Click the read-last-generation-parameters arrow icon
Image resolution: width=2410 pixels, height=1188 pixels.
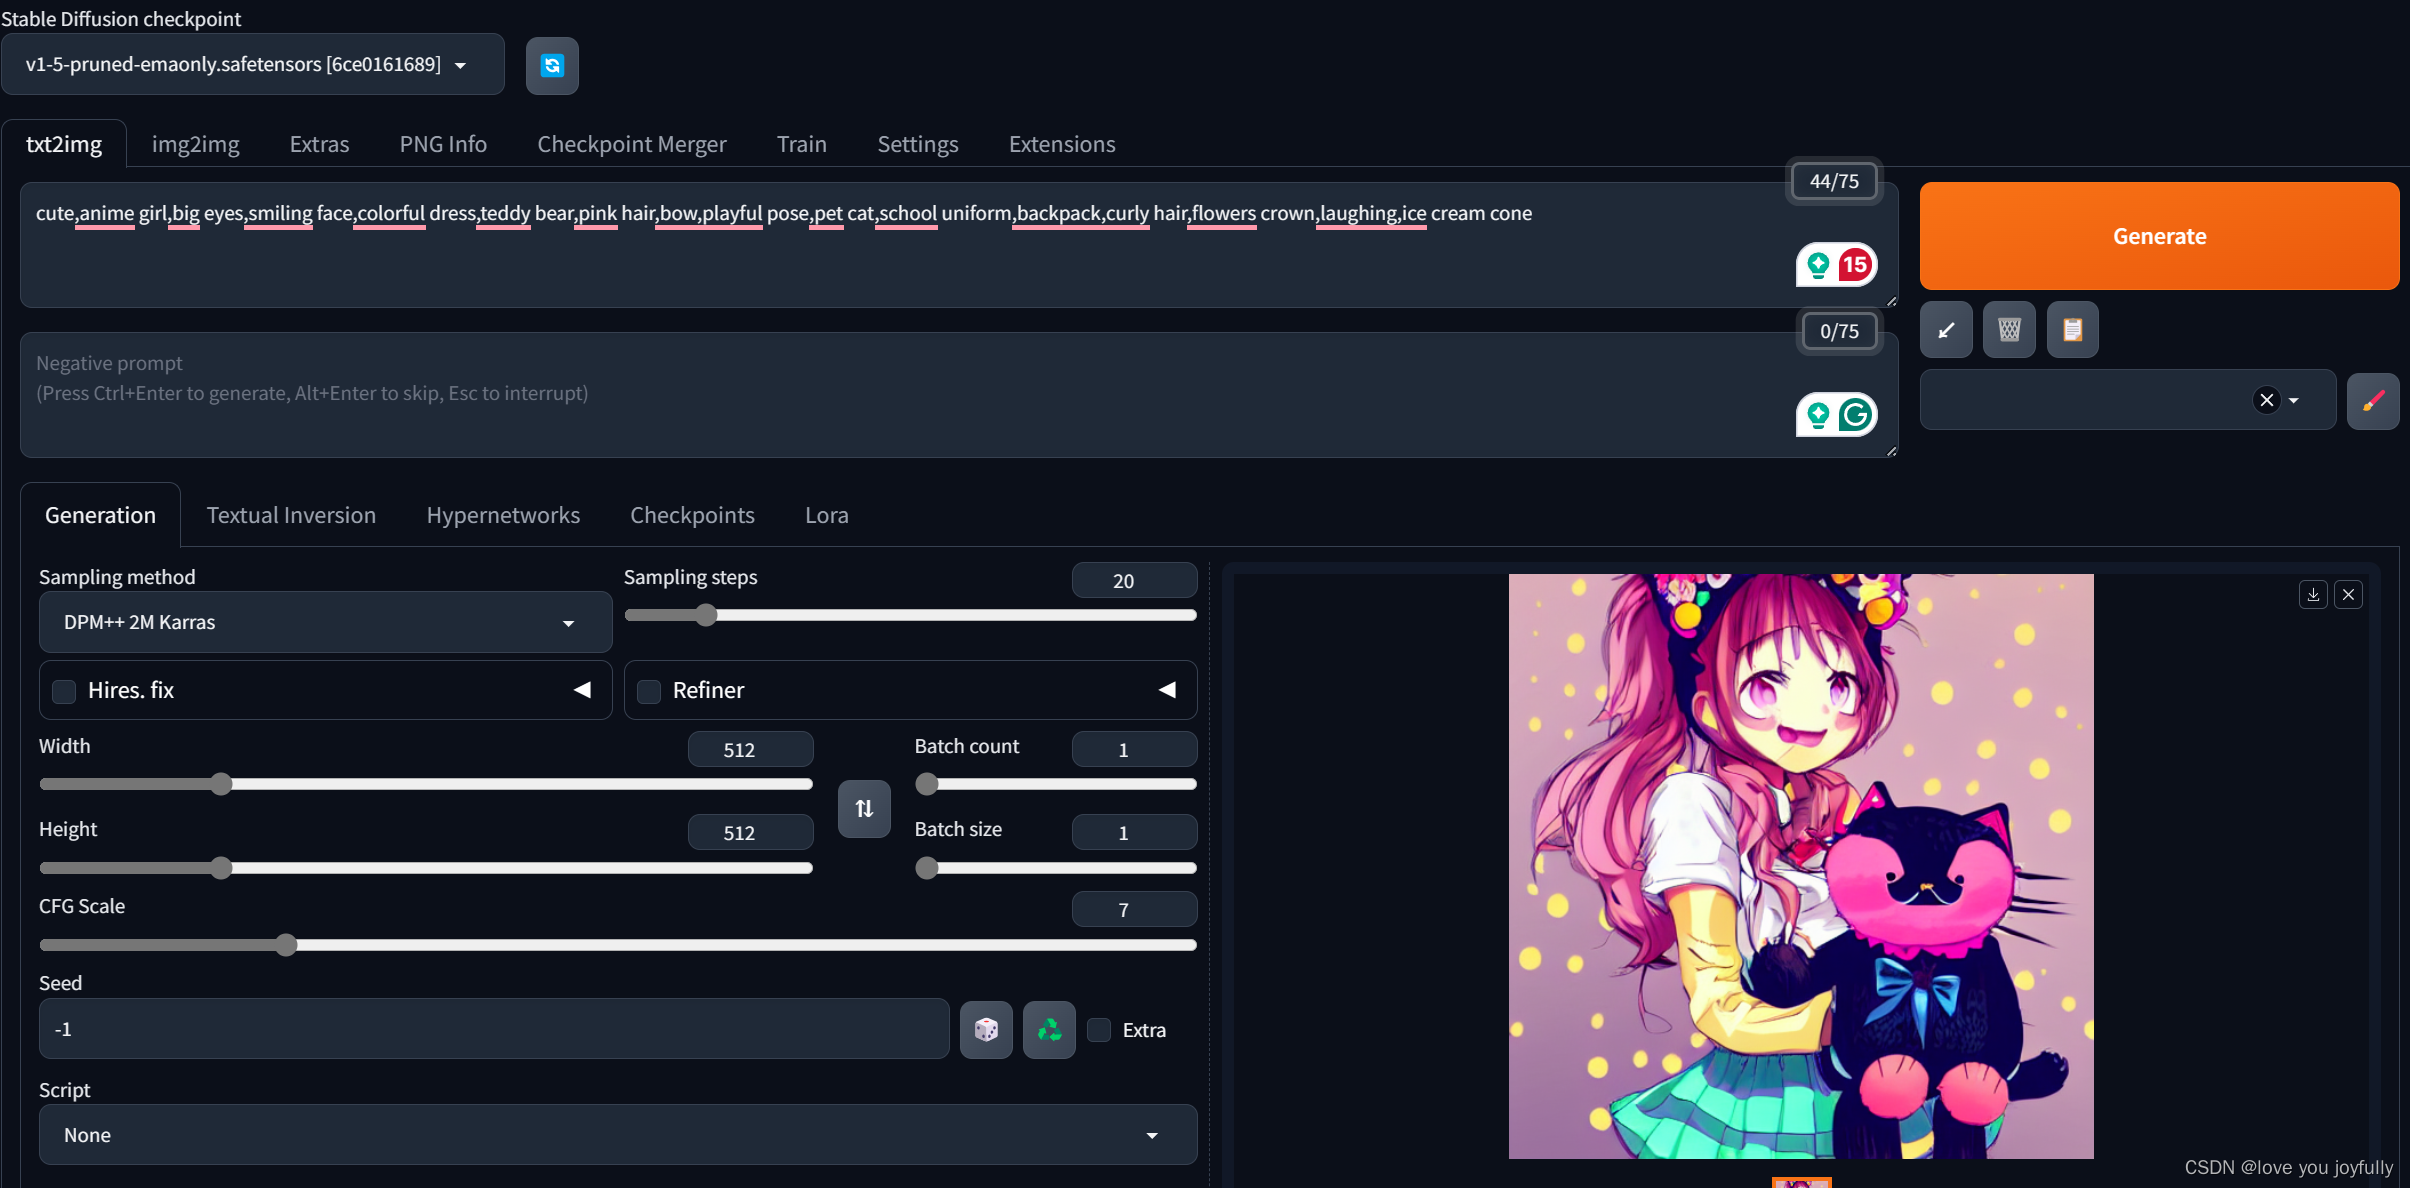(1946, 330)
